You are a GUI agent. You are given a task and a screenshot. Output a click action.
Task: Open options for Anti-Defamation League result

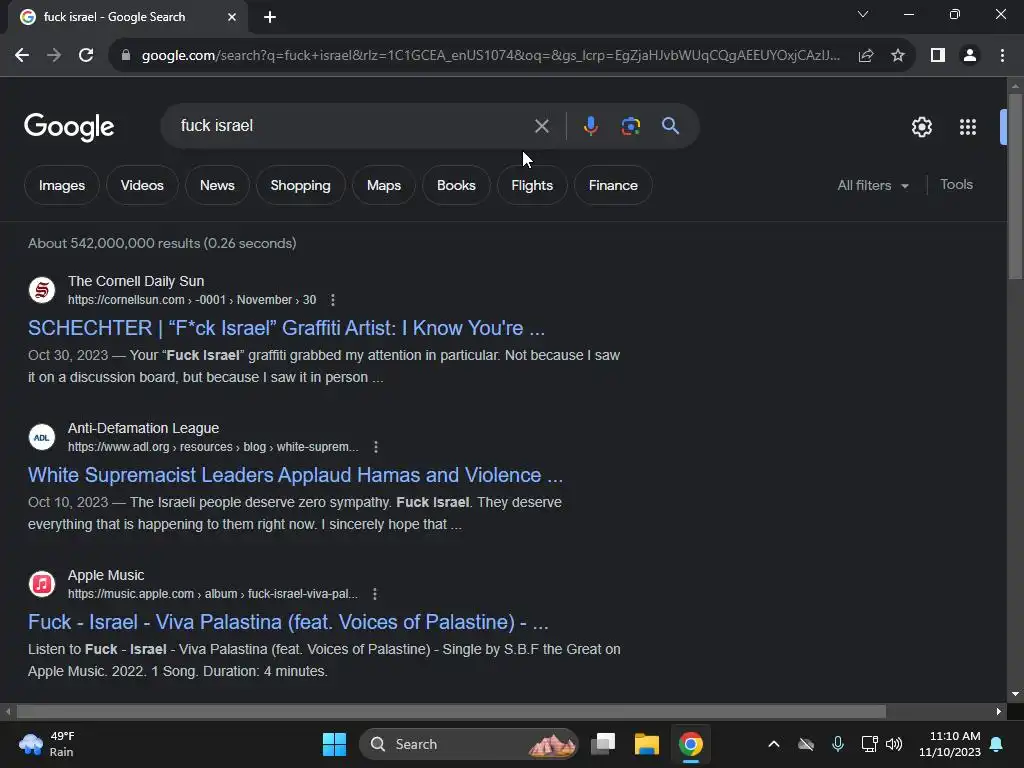pyautogui.click(x=376, y=447)
